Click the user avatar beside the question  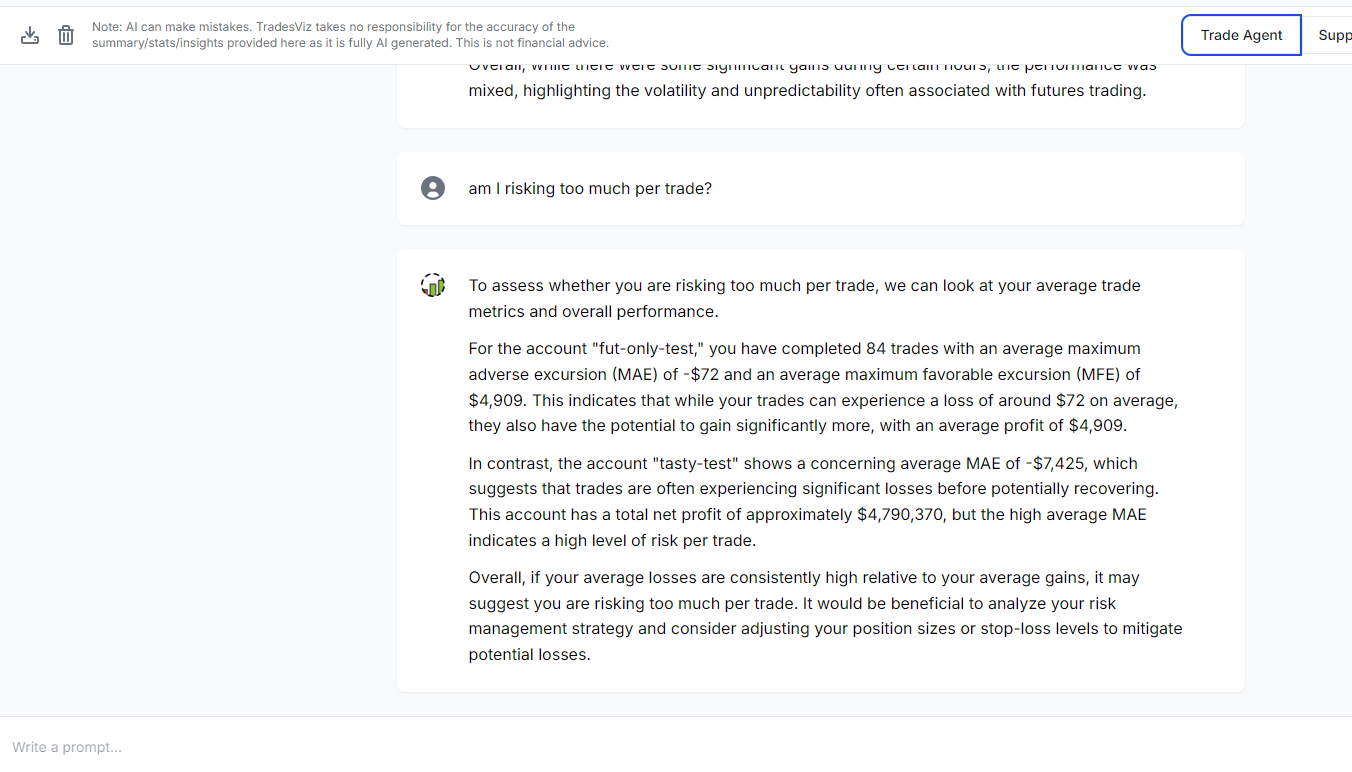point(433,188)
